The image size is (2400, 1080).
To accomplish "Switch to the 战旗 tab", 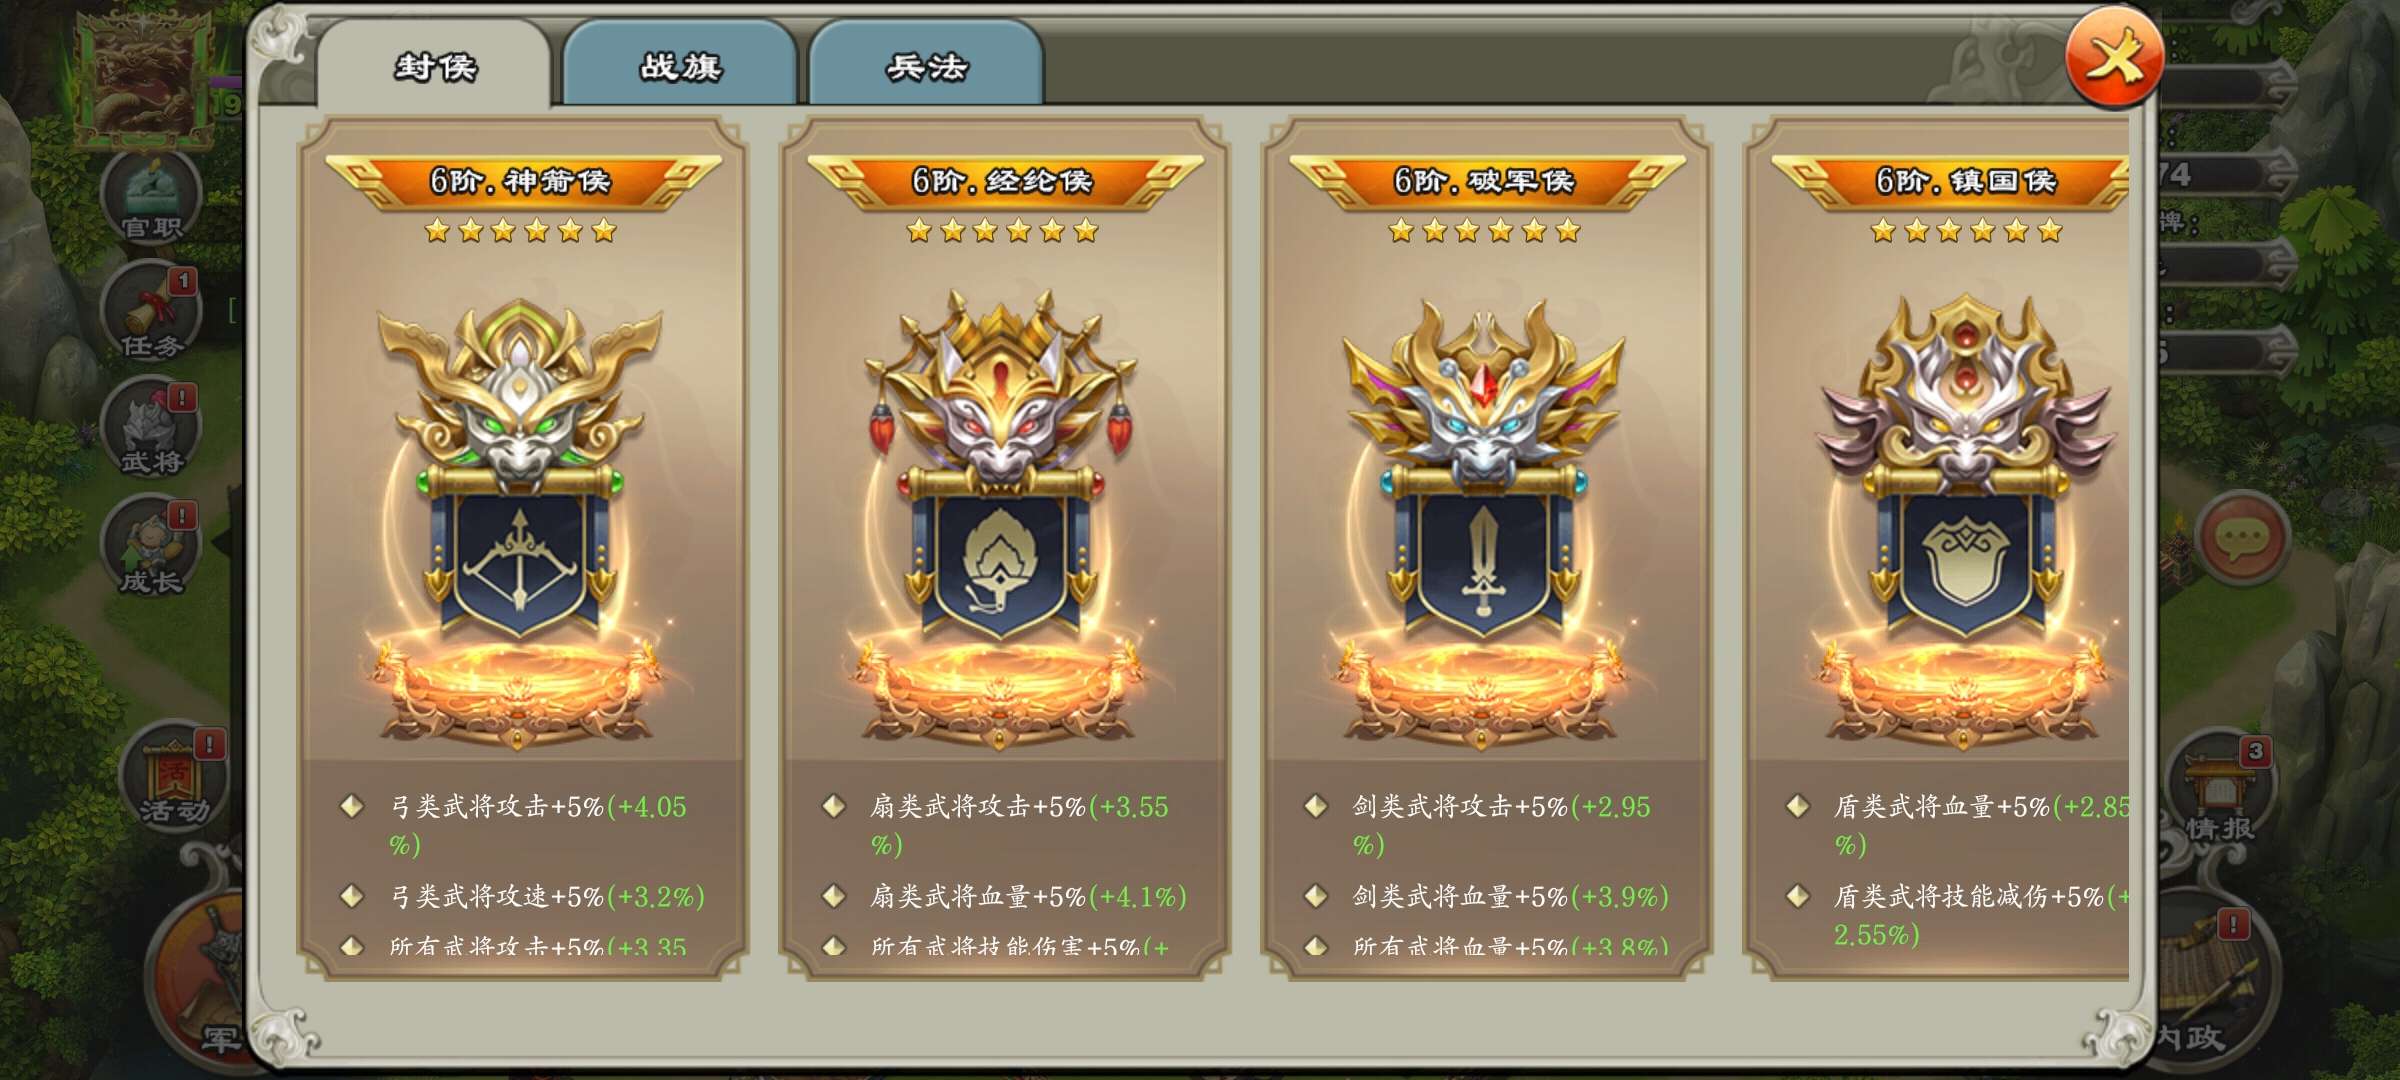I will 680,65.
